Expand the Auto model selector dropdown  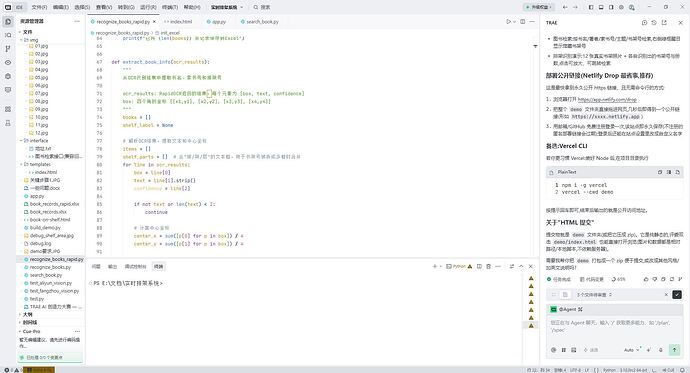pos(631,350)
